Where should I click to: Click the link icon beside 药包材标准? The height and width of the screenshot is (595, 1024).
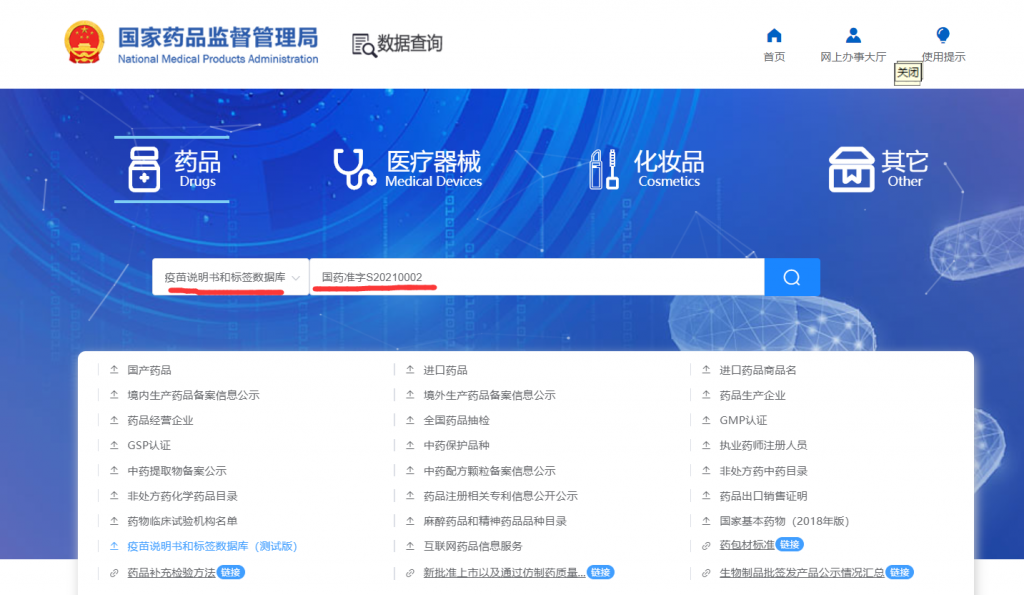[706, 545]
